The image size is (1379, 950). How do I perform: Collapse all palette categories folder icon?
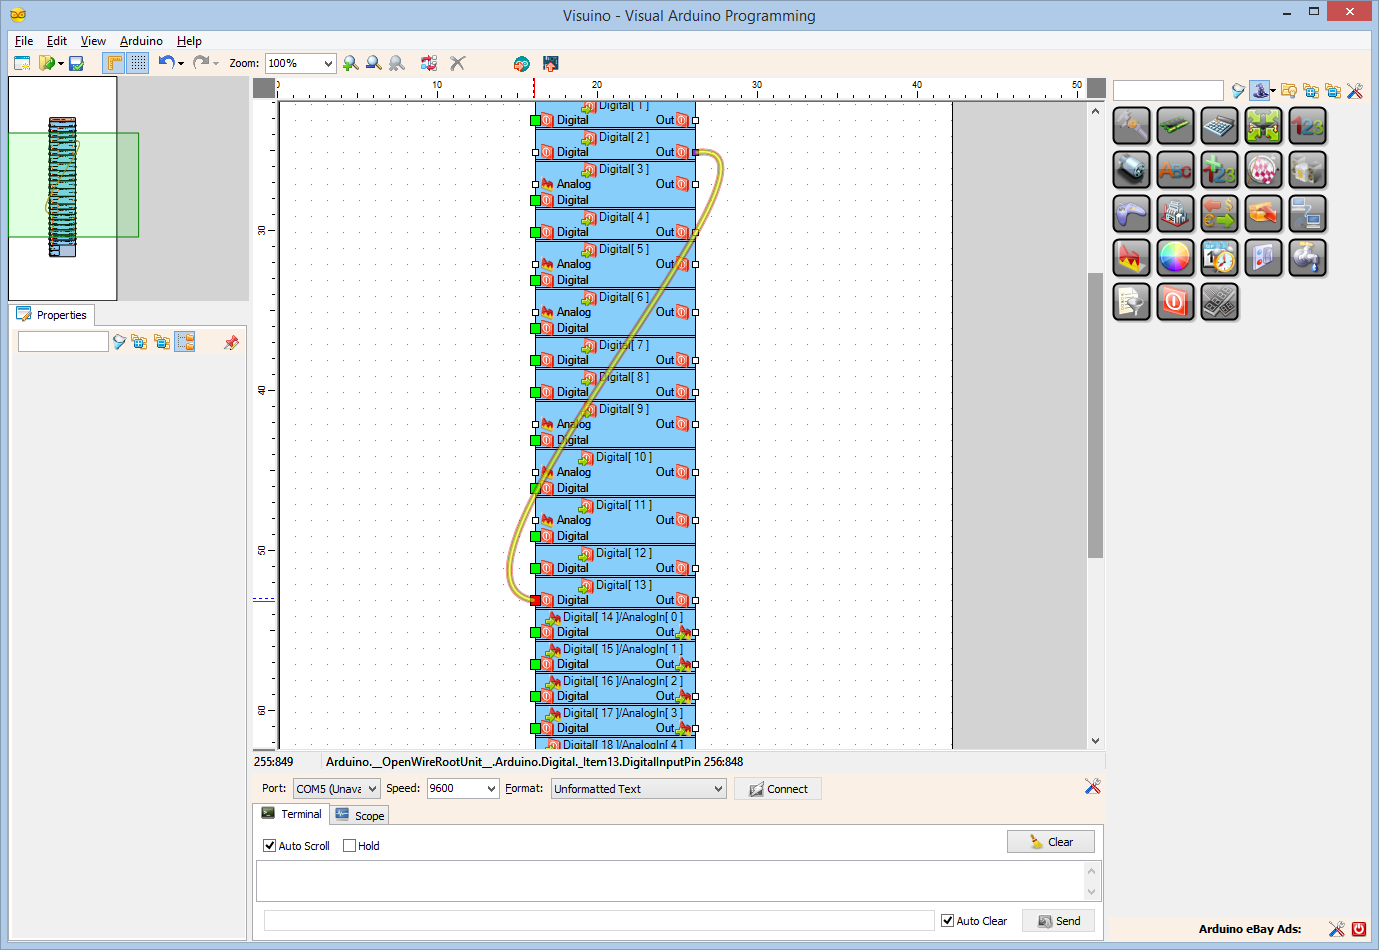click(1333, 91)
